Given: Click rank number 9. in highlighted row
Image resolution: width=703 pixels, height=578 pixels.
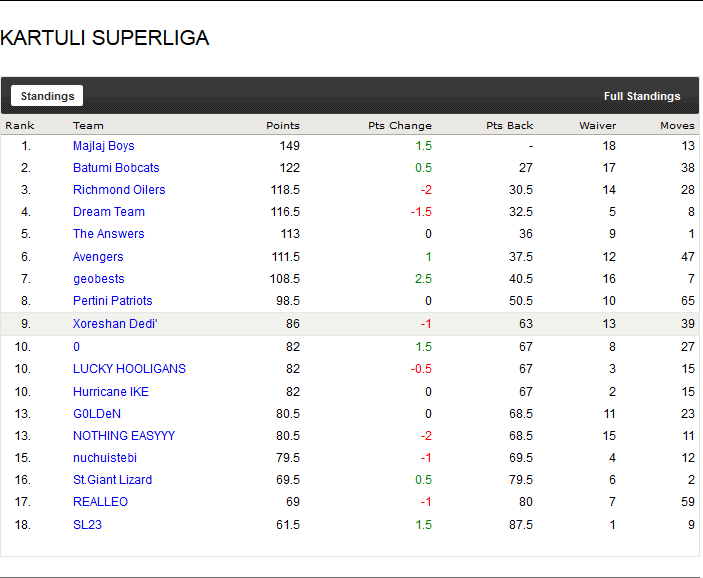Looking at the screenshot, I should pos(26,324).
